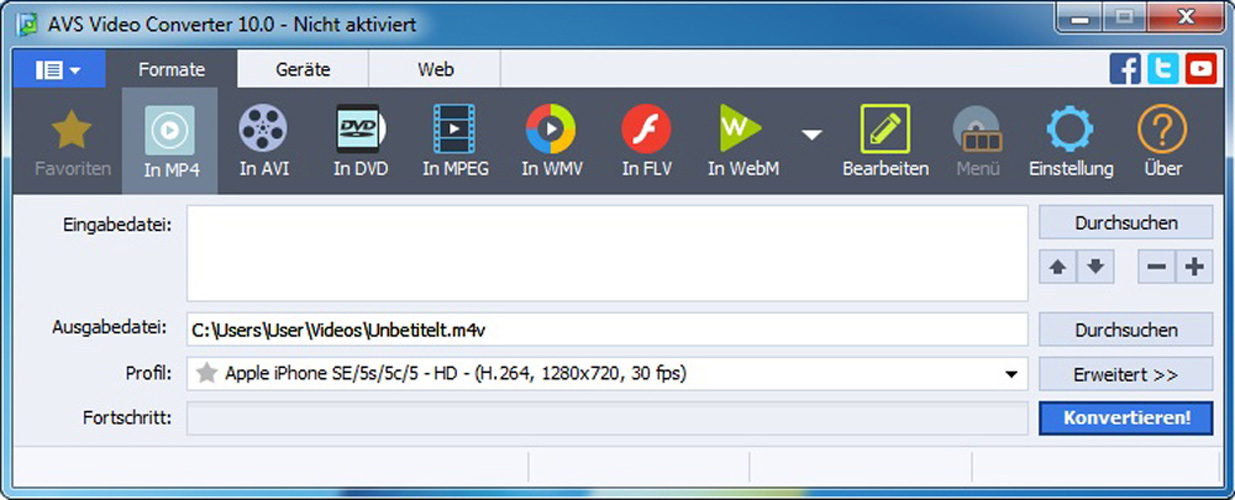The image size is (1235, 500).
Task: Click the Fortschritt progress bar
Action: tap(607, 418)
